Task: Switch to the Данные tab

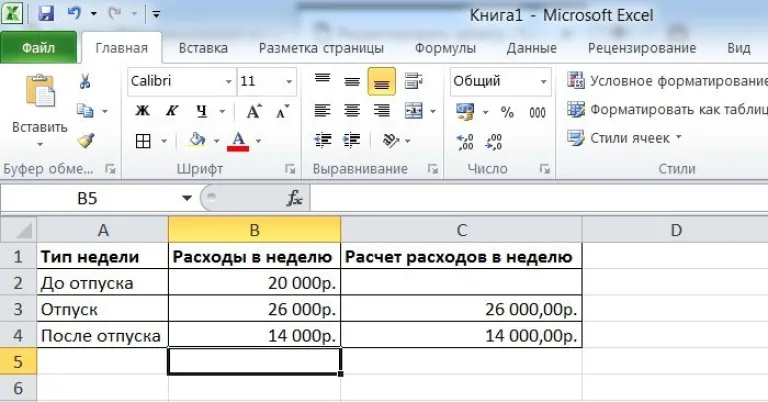Action: click(531, 48)
